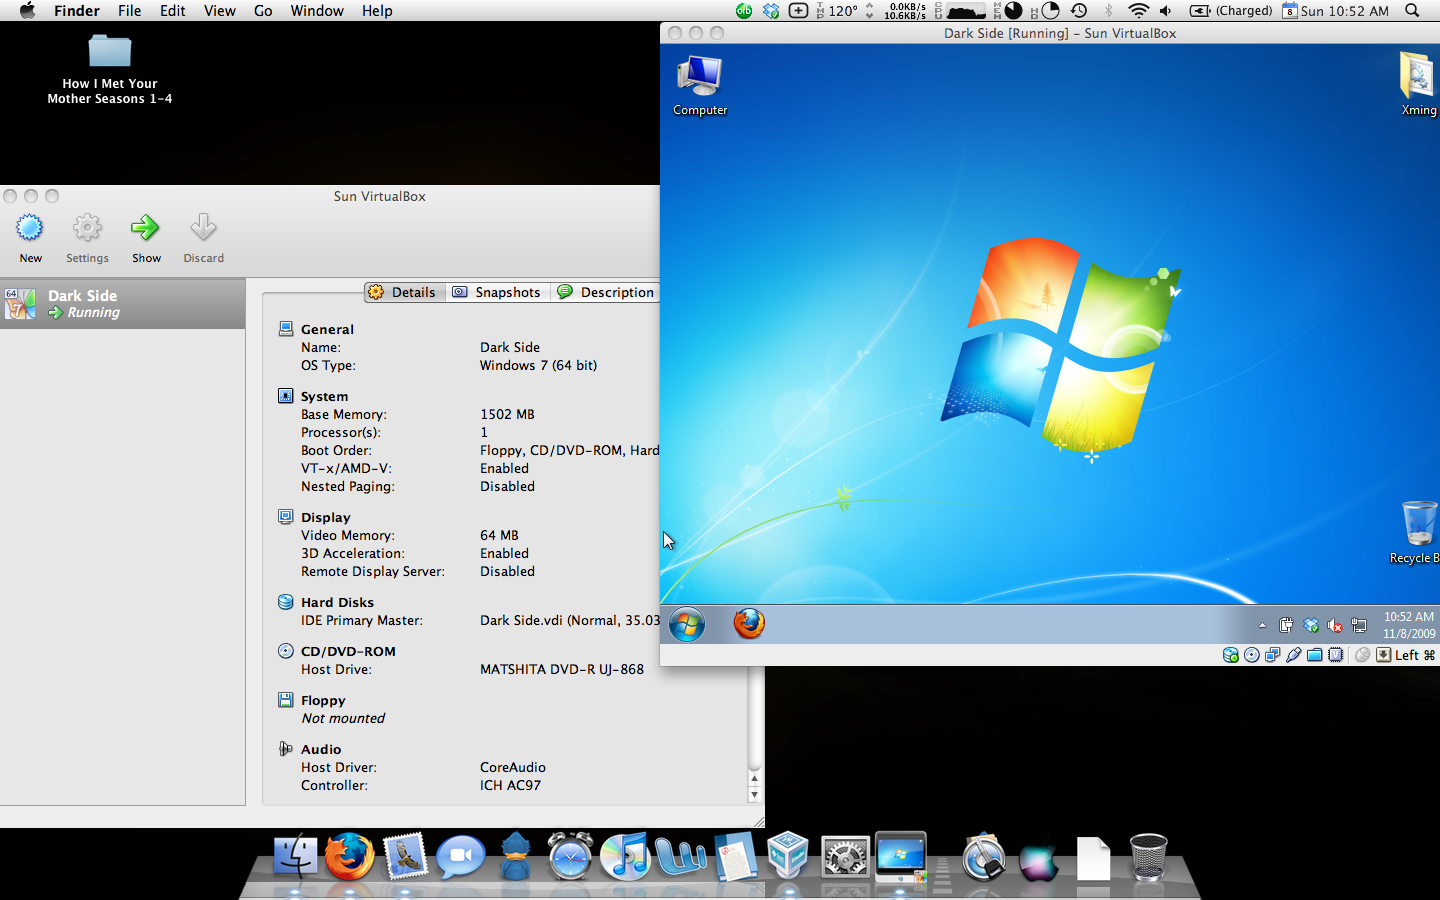This screenshot has height=900, width=1440.
Task: Switch to the Snapshots tab
Action: point(497,292)
